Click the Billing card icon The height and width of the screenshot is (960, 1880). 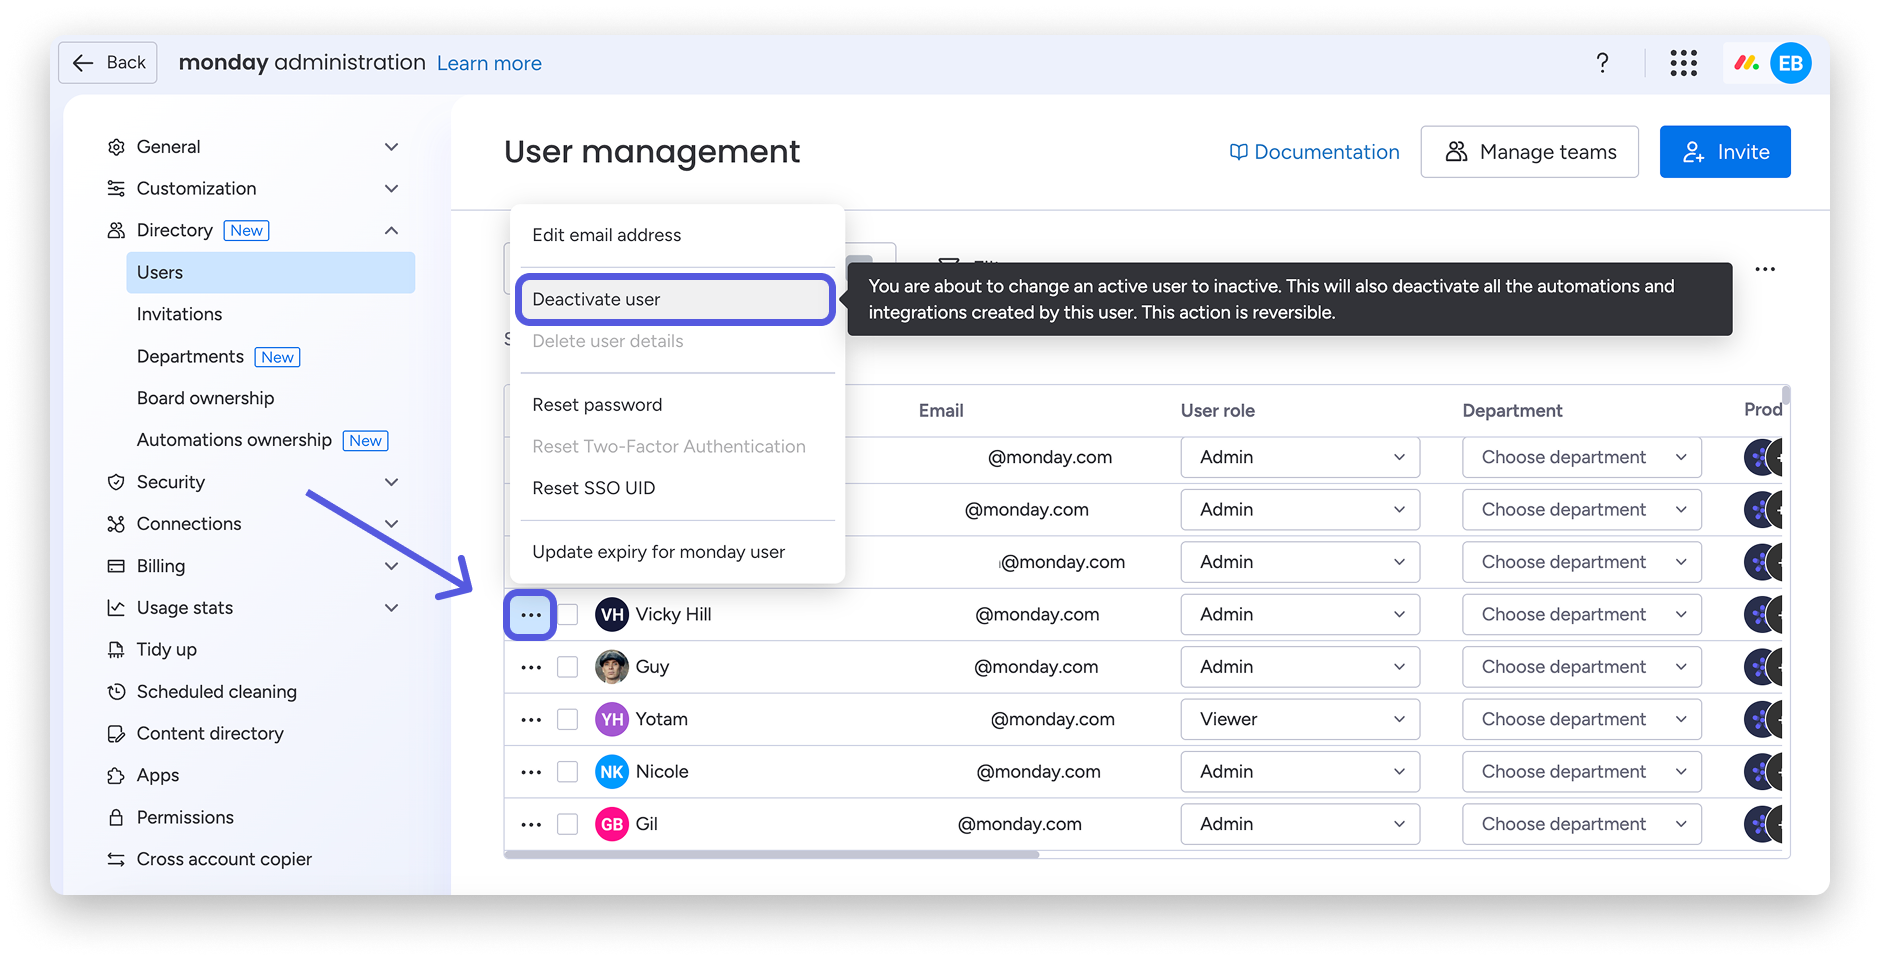click(116, 566)
